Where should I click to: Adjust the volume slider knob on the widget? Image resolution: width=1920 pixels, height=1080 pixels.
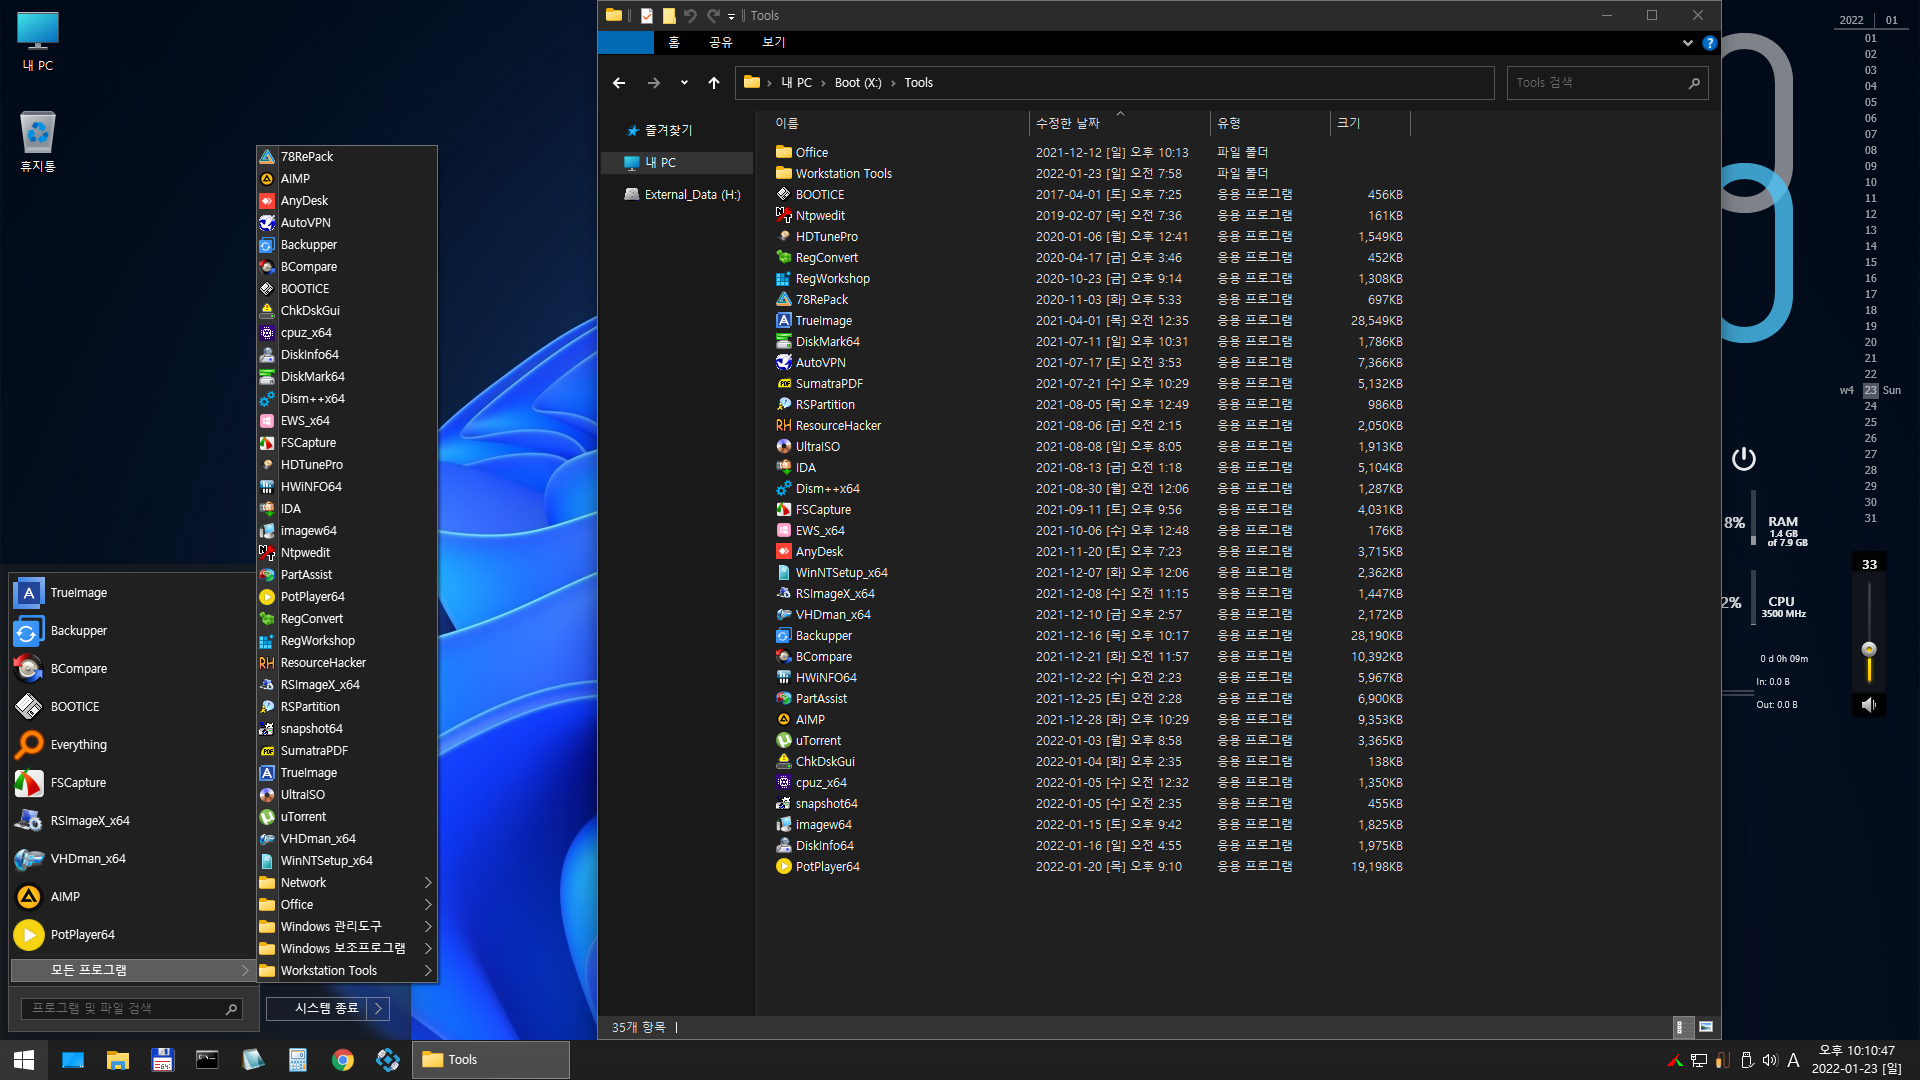(x=1869, y=649)
